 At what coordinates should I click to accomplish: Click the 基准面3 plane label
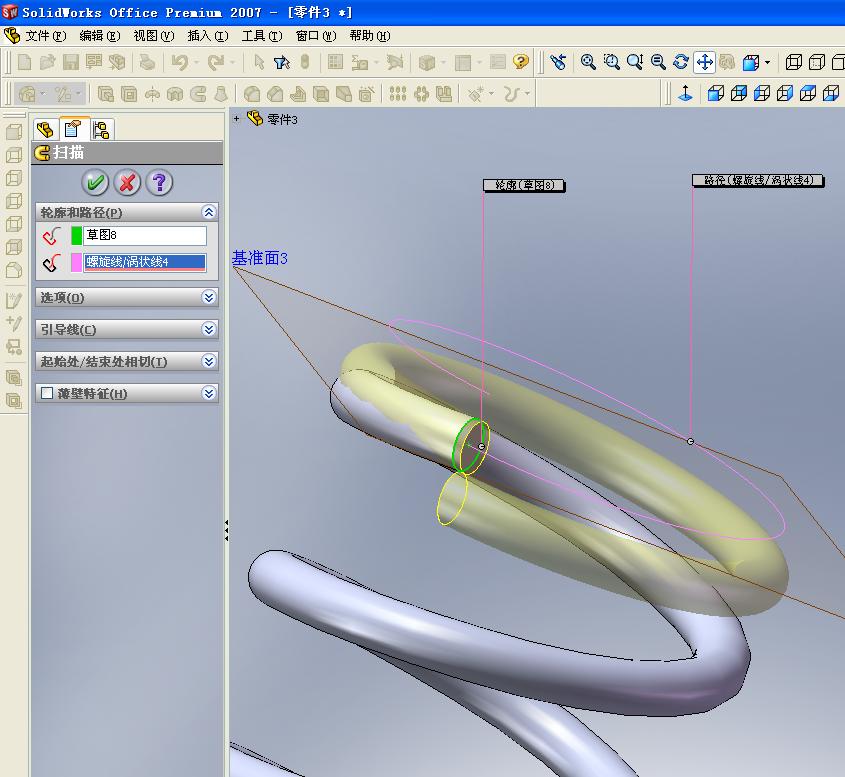click(x=260, y=258)
